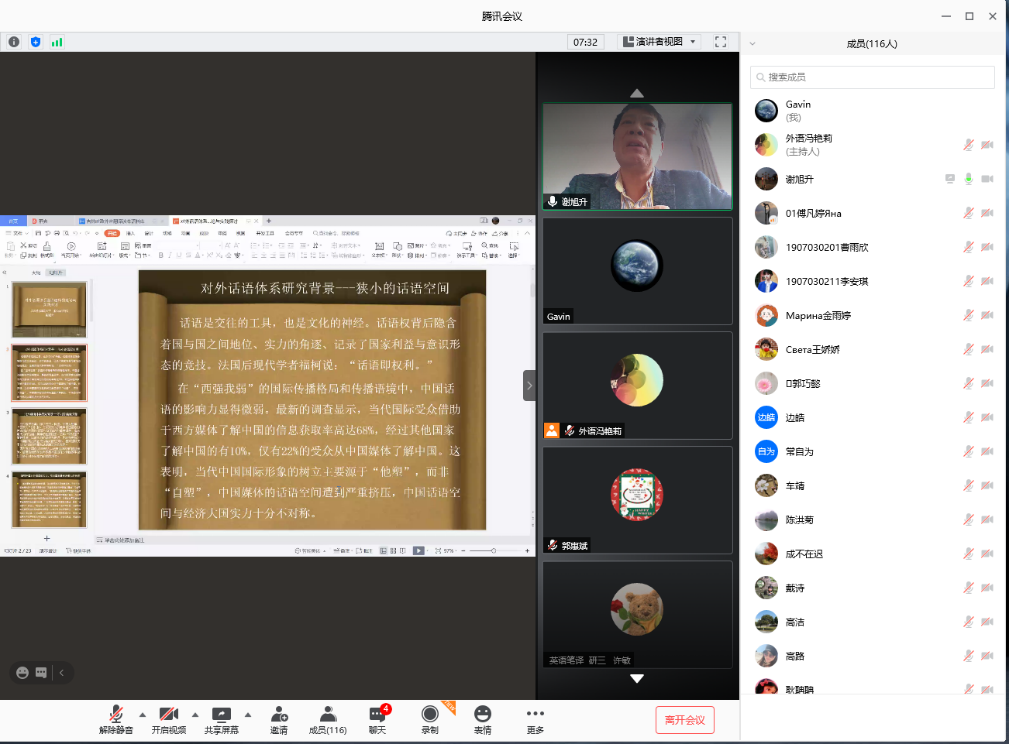Click the emoji smiley in floating bar

tap(23, 673)
